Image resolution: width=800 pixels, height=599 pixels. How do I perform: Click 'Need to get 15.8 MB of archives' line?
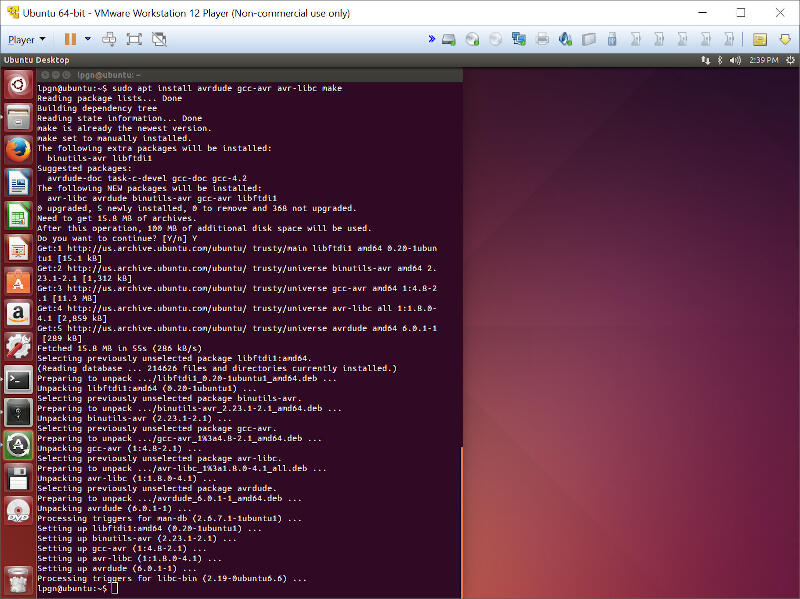click(x=117, y=218)
